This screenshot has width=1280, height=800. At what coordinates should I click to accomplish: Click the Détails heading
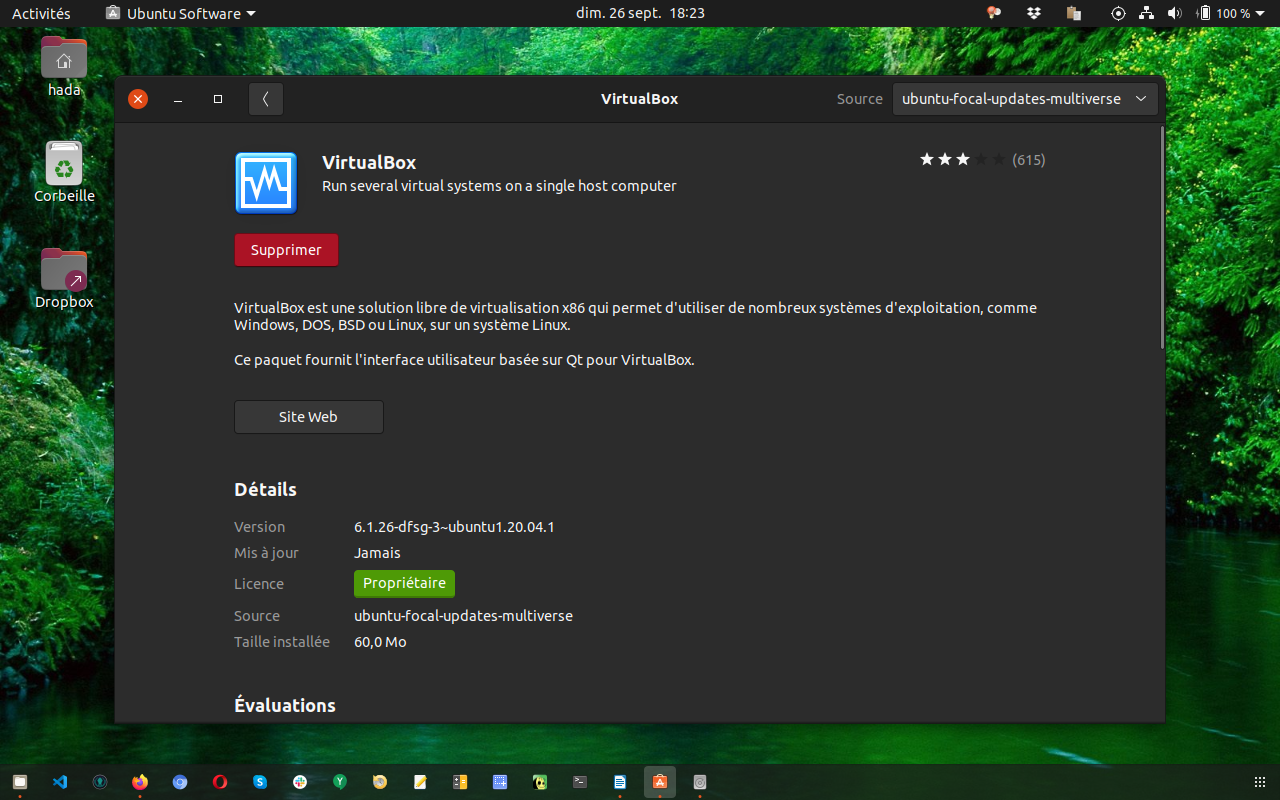pyautogui.click(x=265, y=489)
